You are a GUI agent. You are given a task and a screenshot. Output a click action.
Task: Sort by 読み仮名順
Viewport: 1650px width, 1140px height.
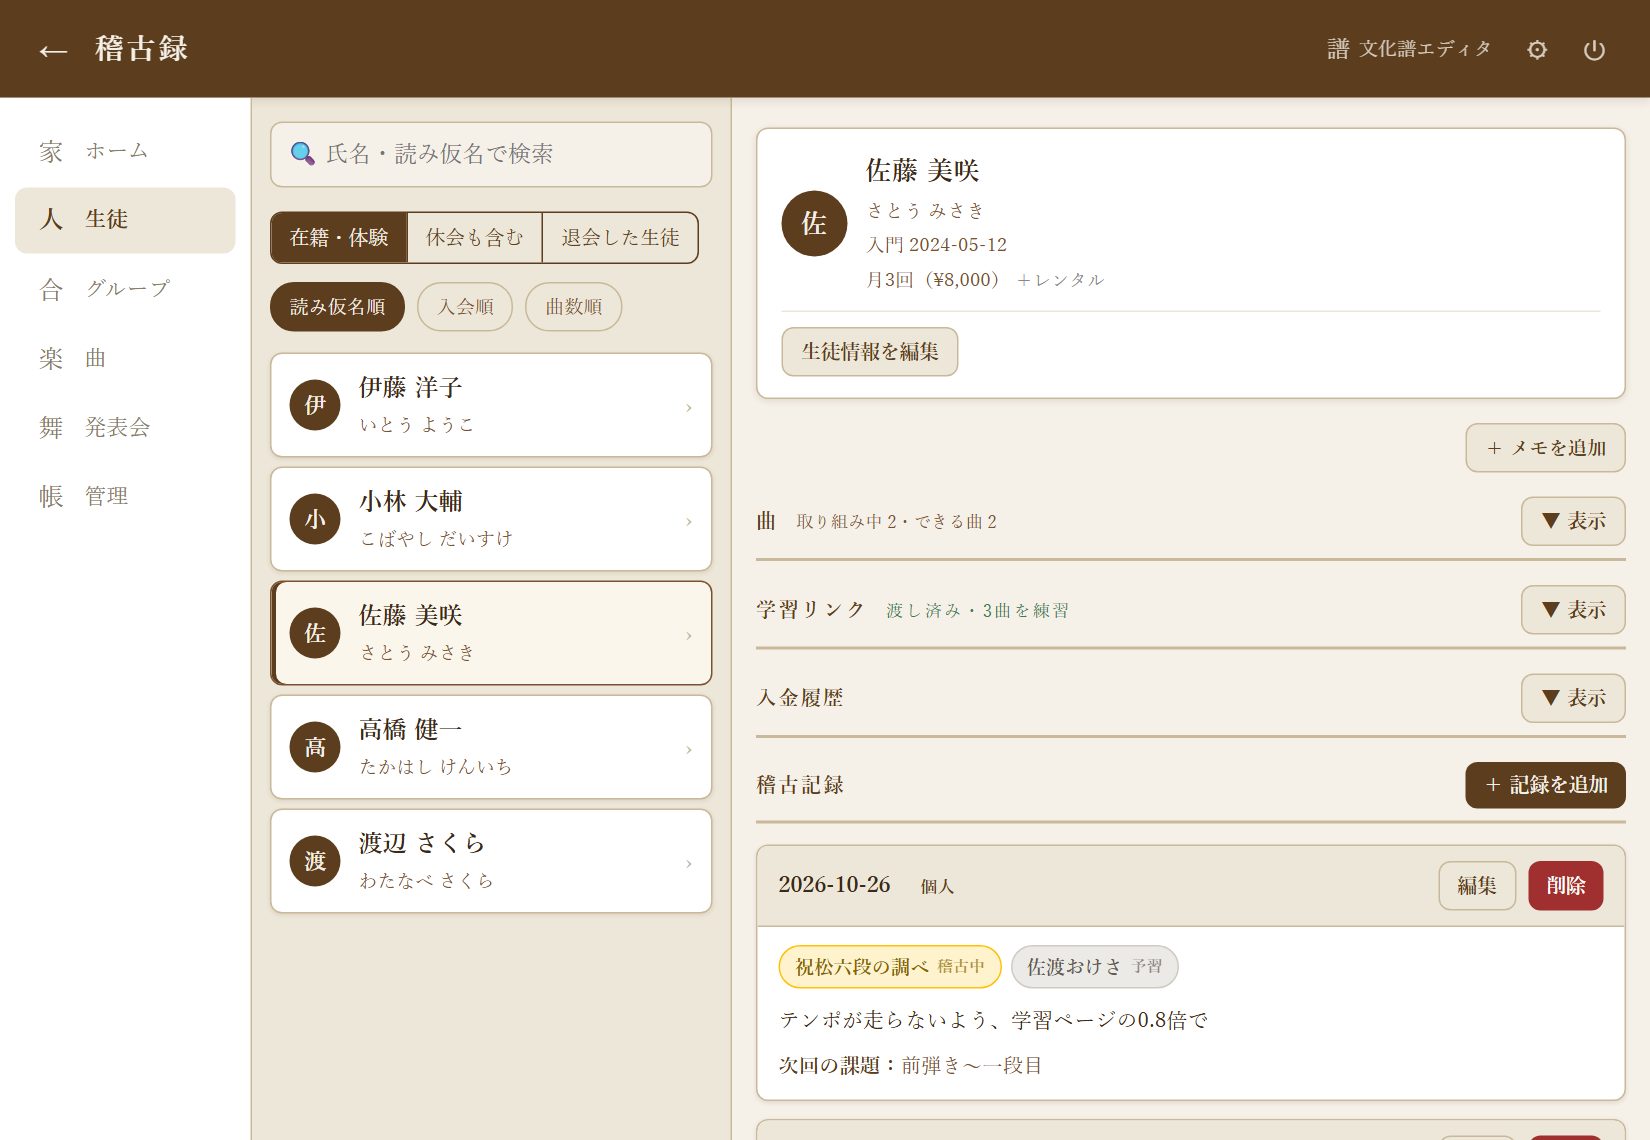tap(337, 307)
